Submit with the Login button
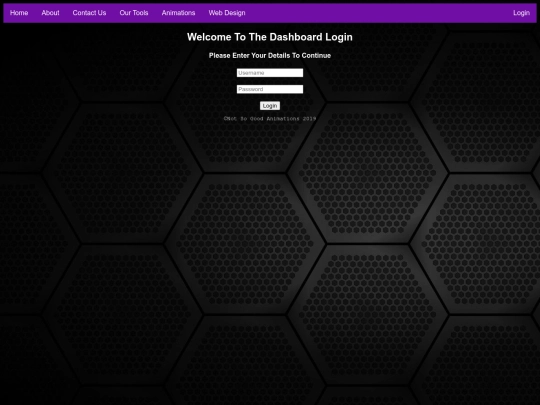The width and height of the screenshot is (540, 405). (270, 106)
